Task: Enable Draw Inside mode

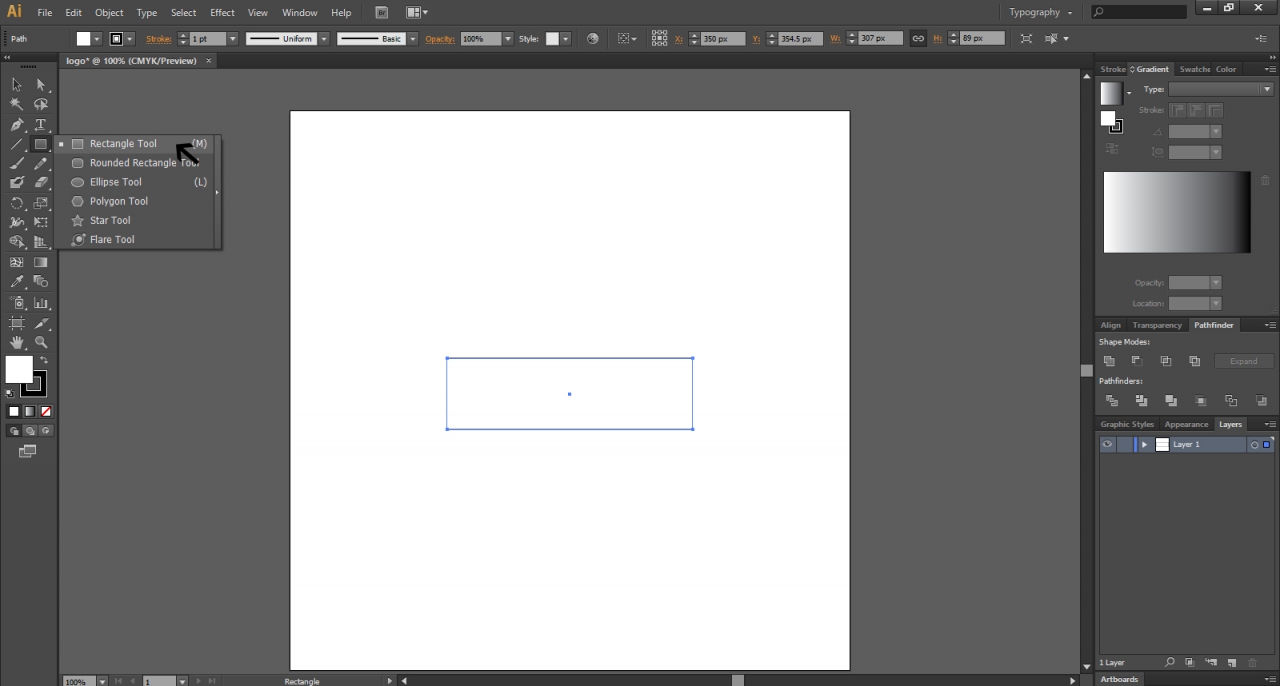Action: tap(46, 431)
